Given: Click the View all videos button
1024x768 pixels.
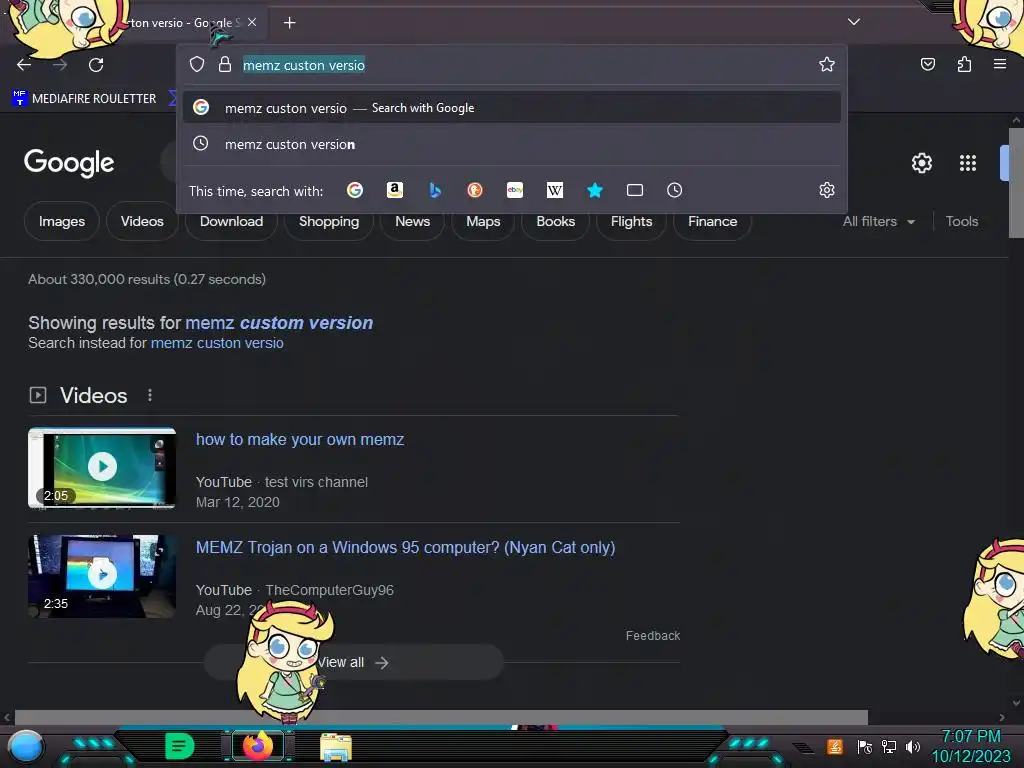Looking at the screenshot, I should pyautogui.click(x=354, y=662).
